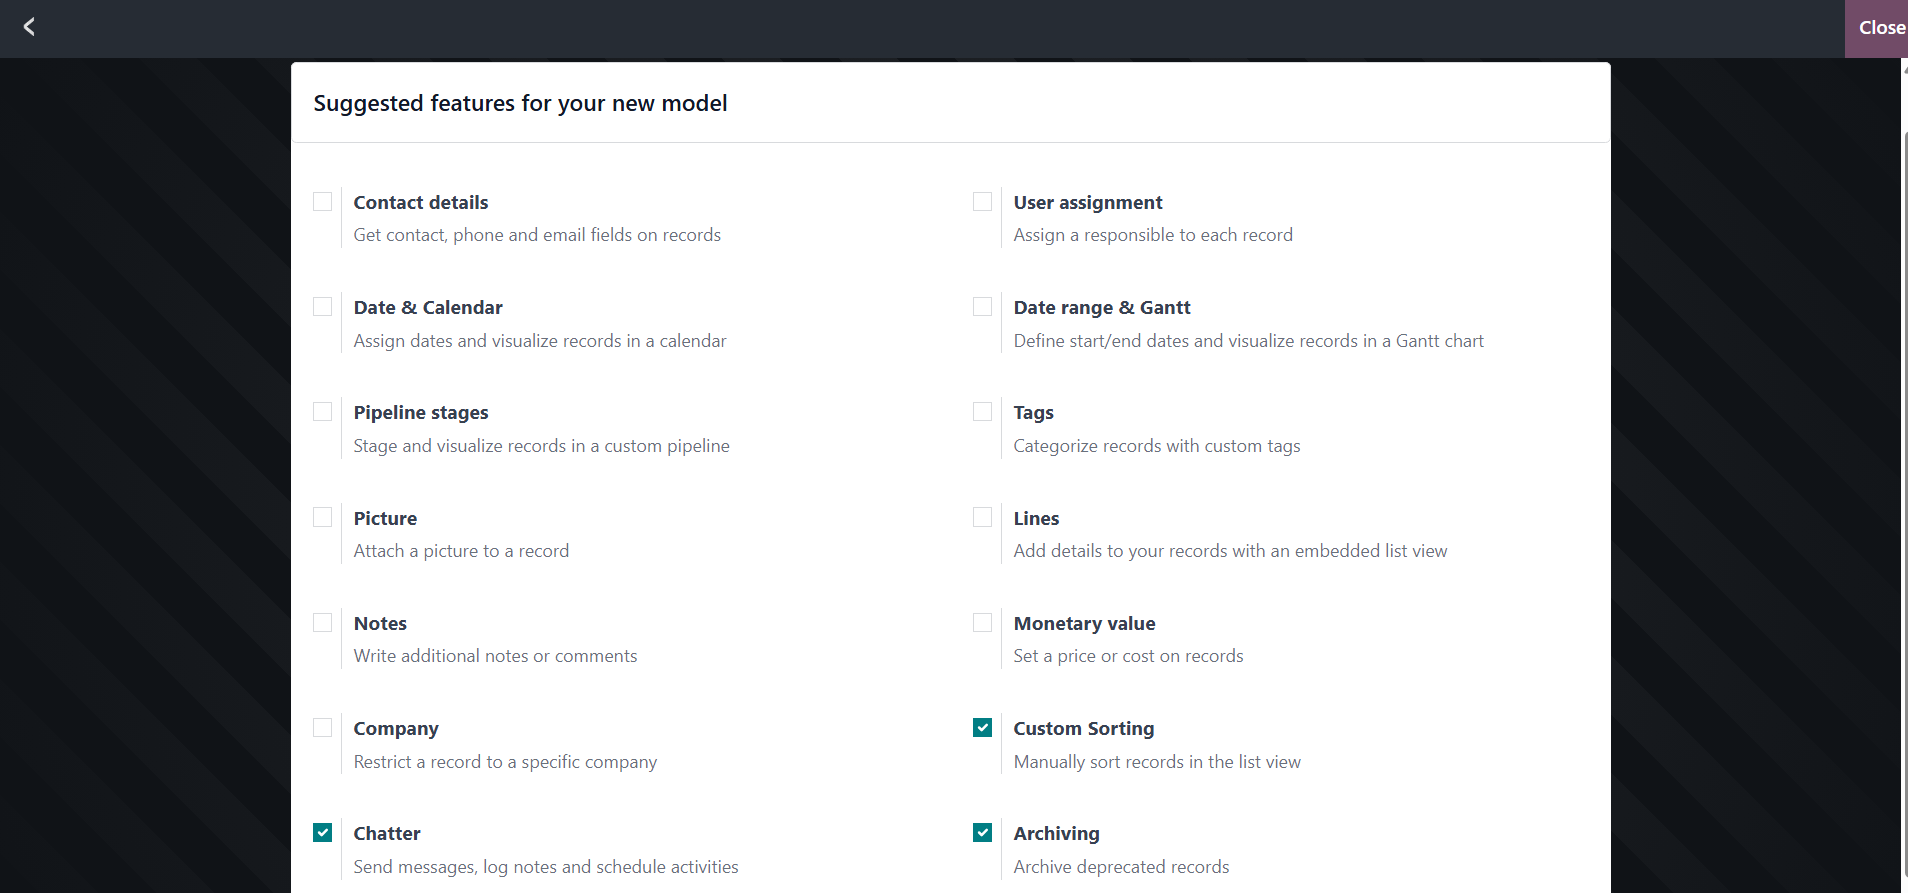Screen dimensions: 1908x893
Task: Click the Custom Sorting label
Action: [1083, 729]
